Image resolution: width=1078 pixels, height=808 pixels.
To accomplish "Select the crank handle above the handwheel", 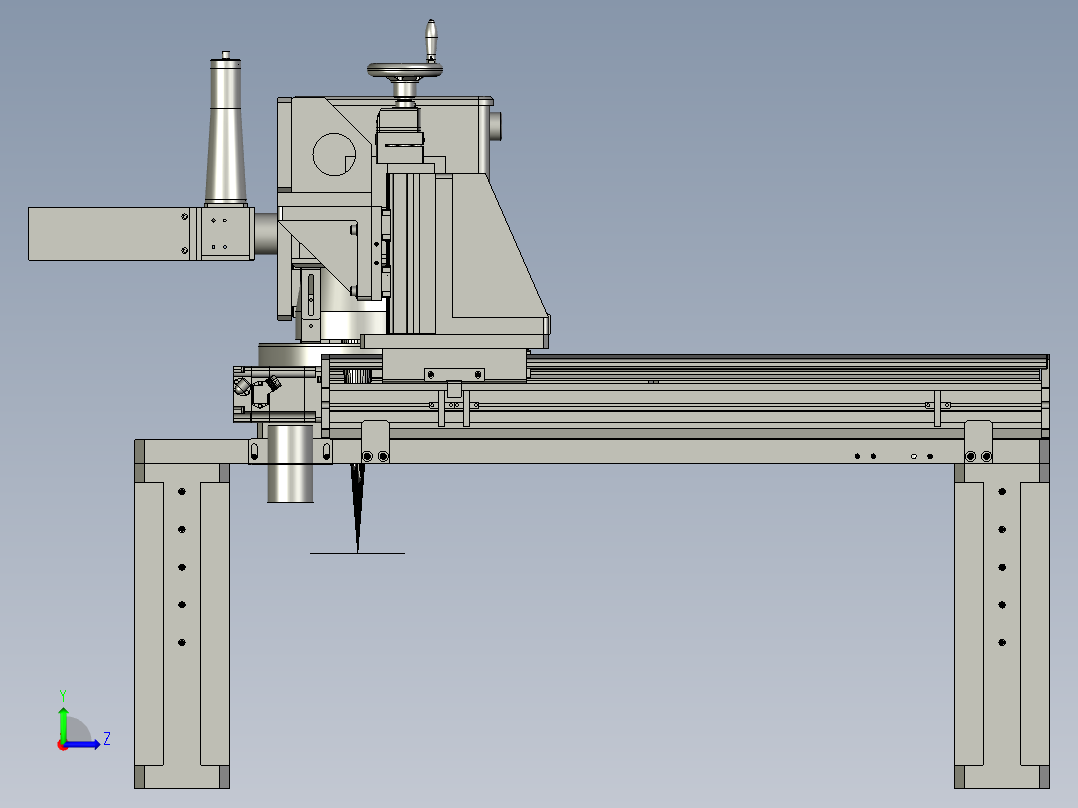I will 431,40.
